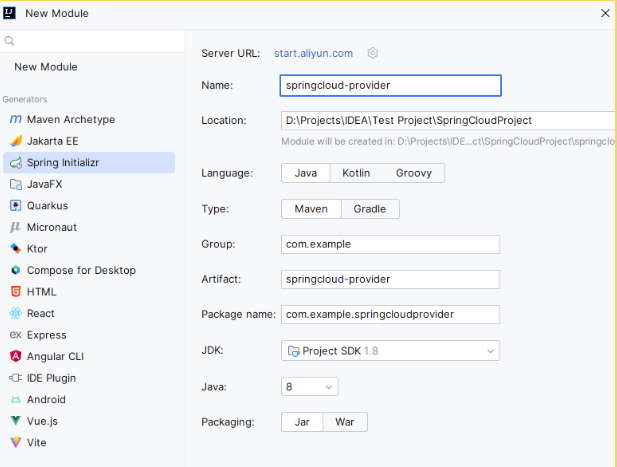
Task: Click the JavaFX generator icon
Action: [16, 184]
